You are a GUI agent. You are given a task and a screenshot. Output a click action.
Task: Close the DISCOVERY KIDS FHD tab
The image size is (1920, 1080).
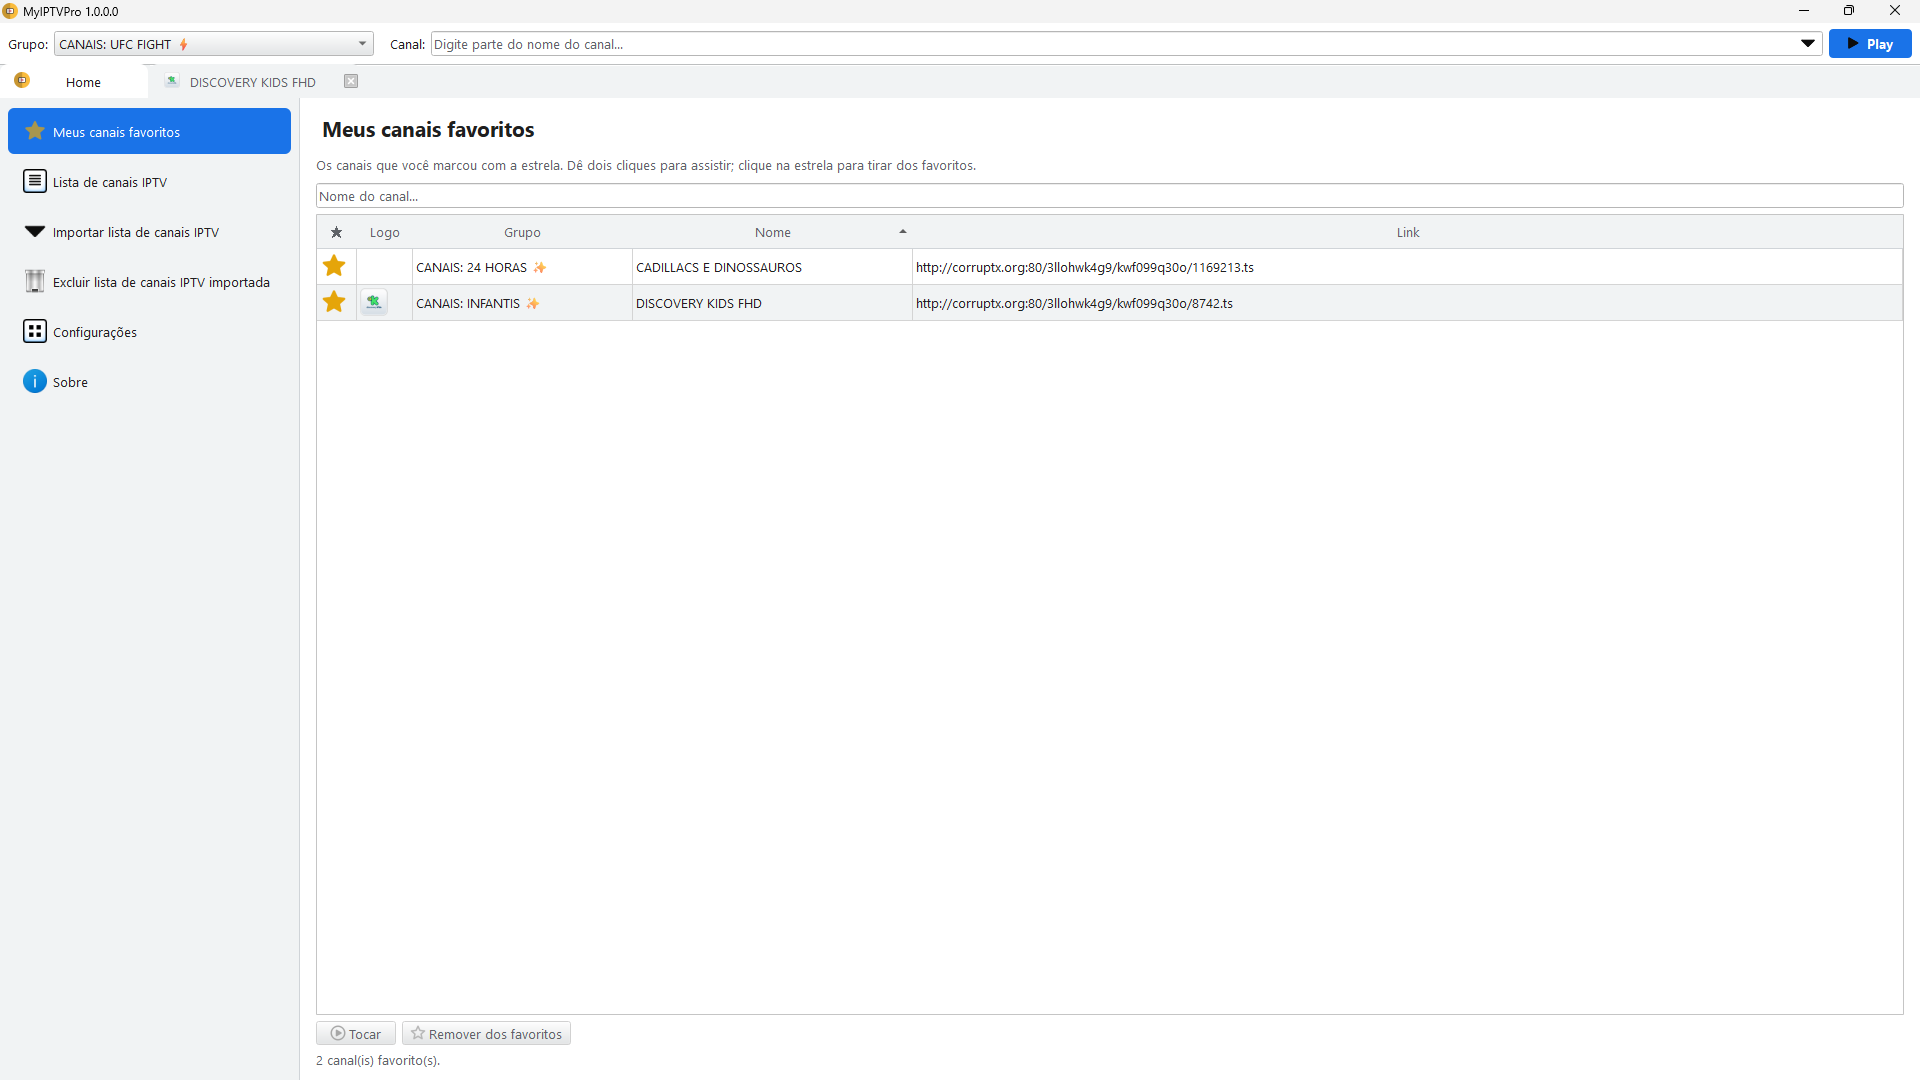click(351, 81)
